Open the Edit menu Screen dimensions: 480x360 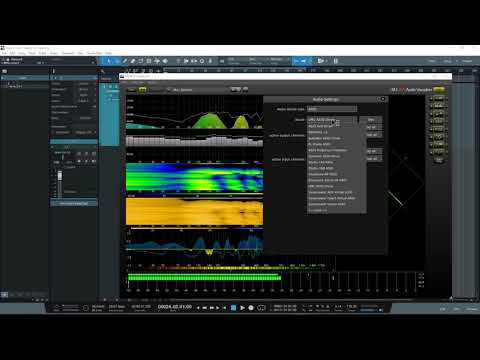[12, 53]
